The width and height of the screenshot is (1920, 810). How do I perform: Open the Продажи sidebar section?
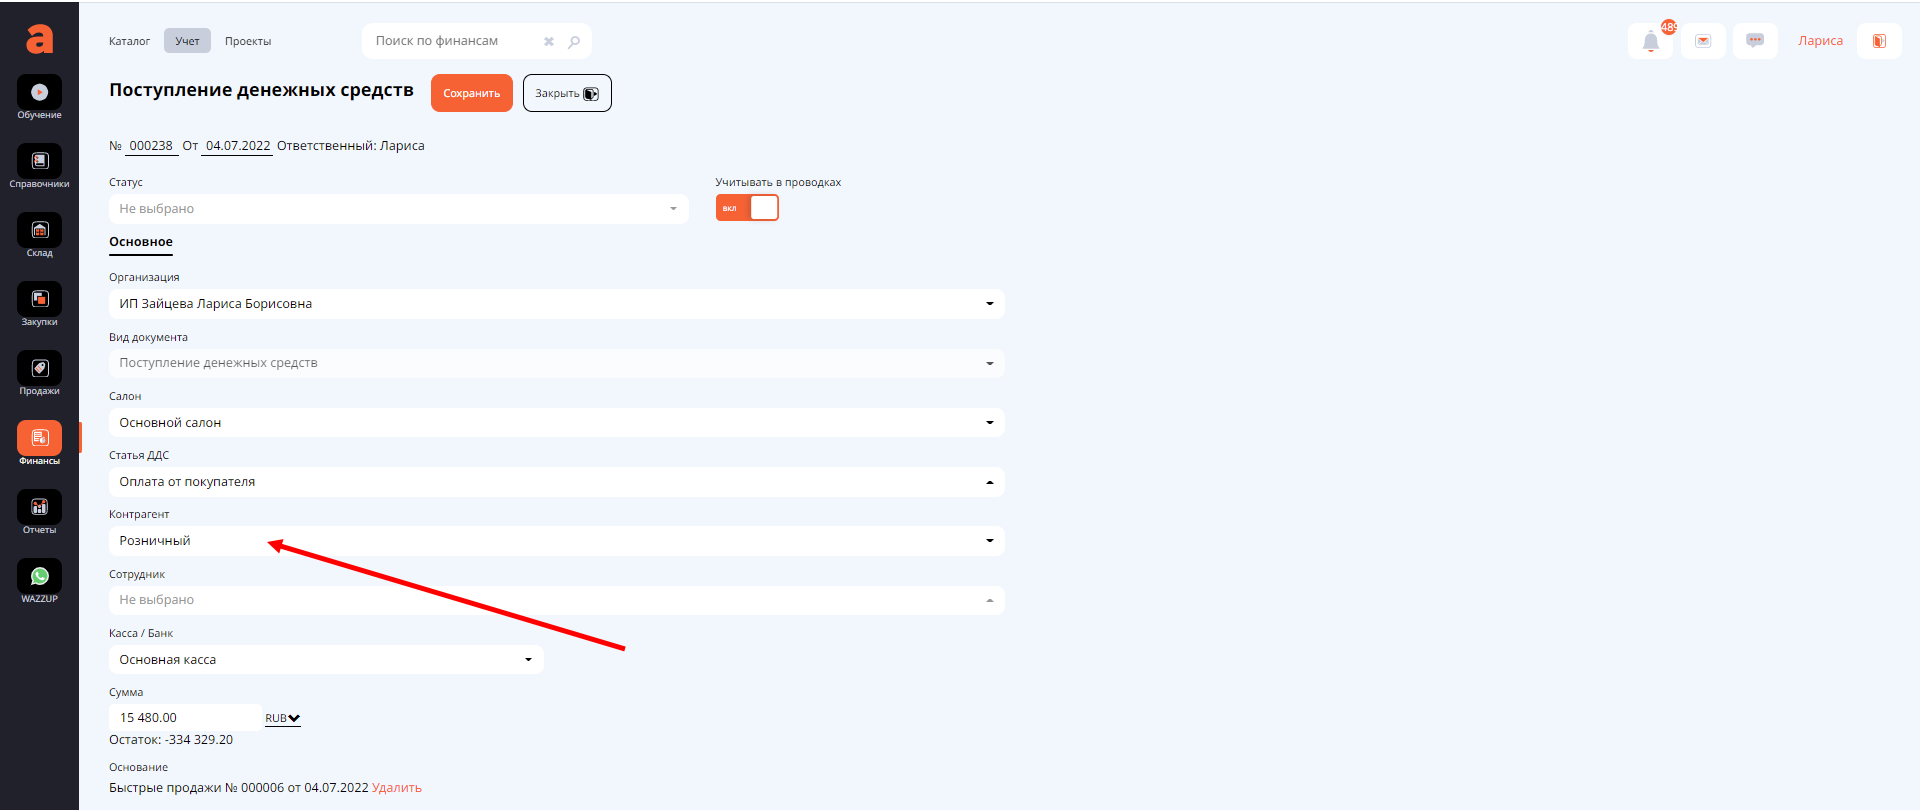39,369
